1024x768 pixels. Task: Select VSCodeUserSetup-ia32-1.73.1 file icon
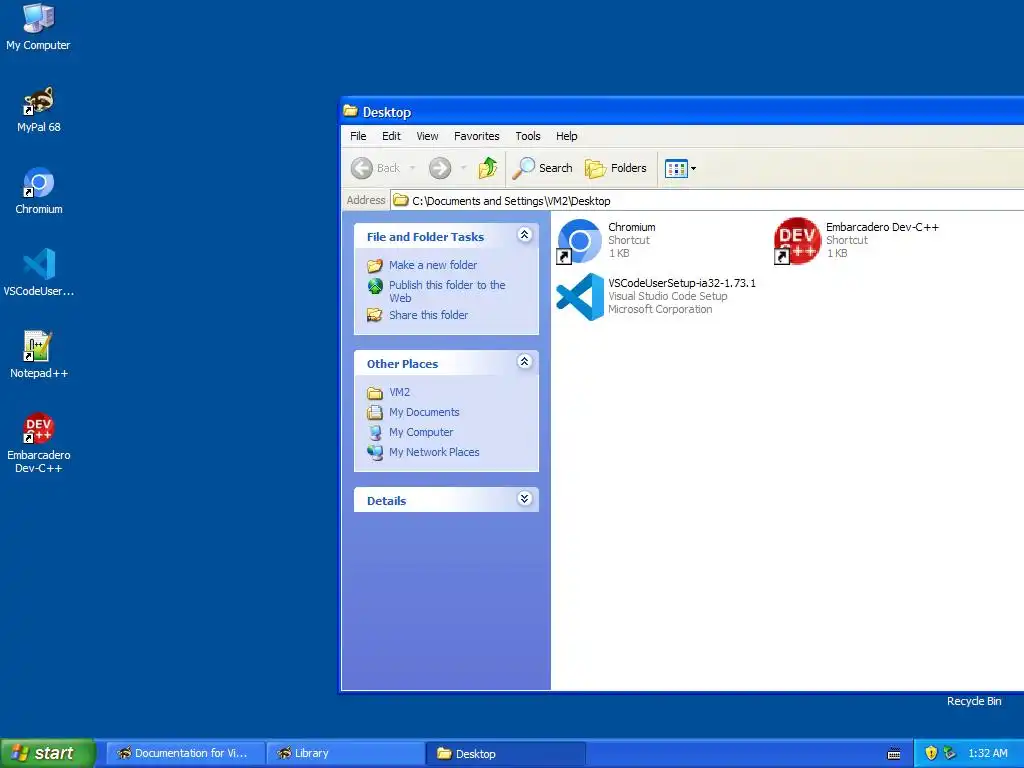[x=580, y=297]
